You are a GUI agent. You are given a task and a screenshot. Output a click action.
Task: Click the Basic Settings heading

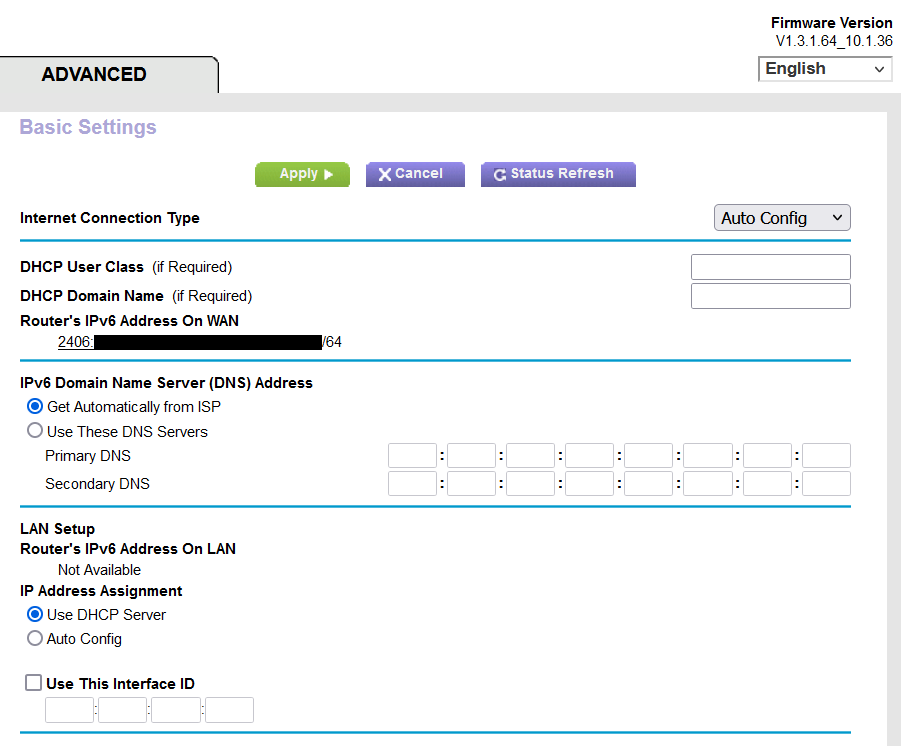[87, 127]
